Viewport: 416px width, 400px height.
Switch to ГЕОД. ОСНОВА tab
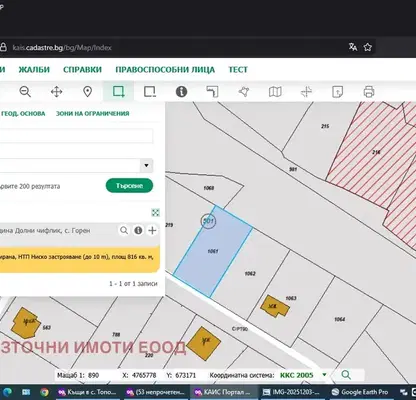pos(23,113)
